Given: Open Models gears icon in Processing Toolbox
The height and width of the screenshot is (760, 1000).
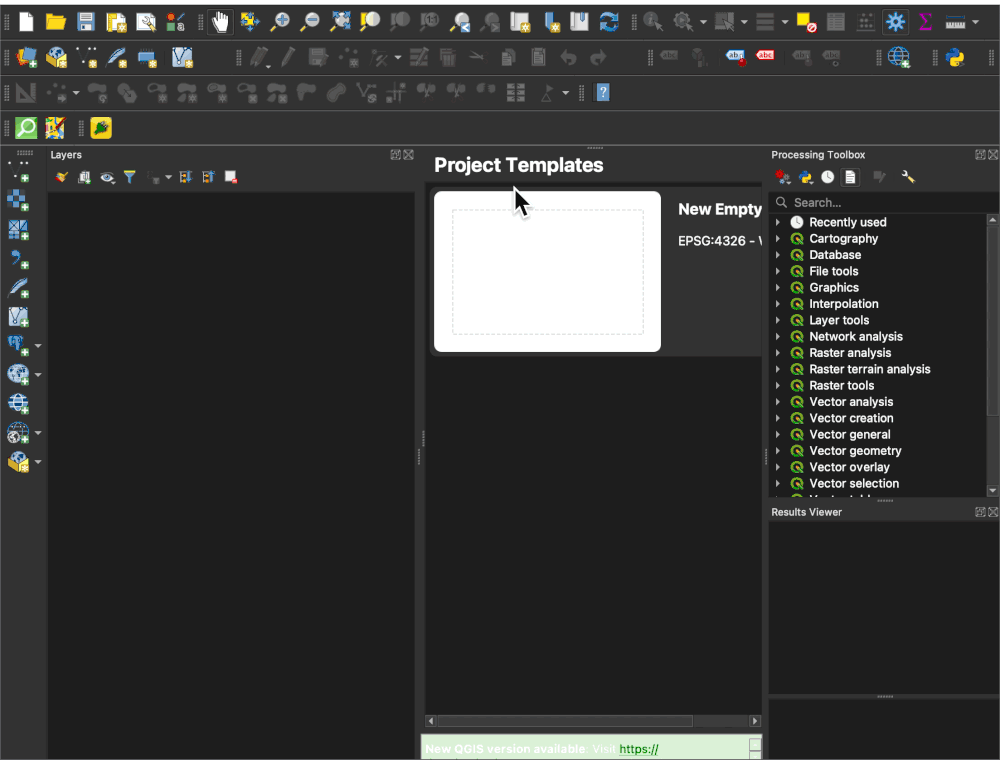Looking at the screenshot, I should pyautogui.click(x=783, y=177).
